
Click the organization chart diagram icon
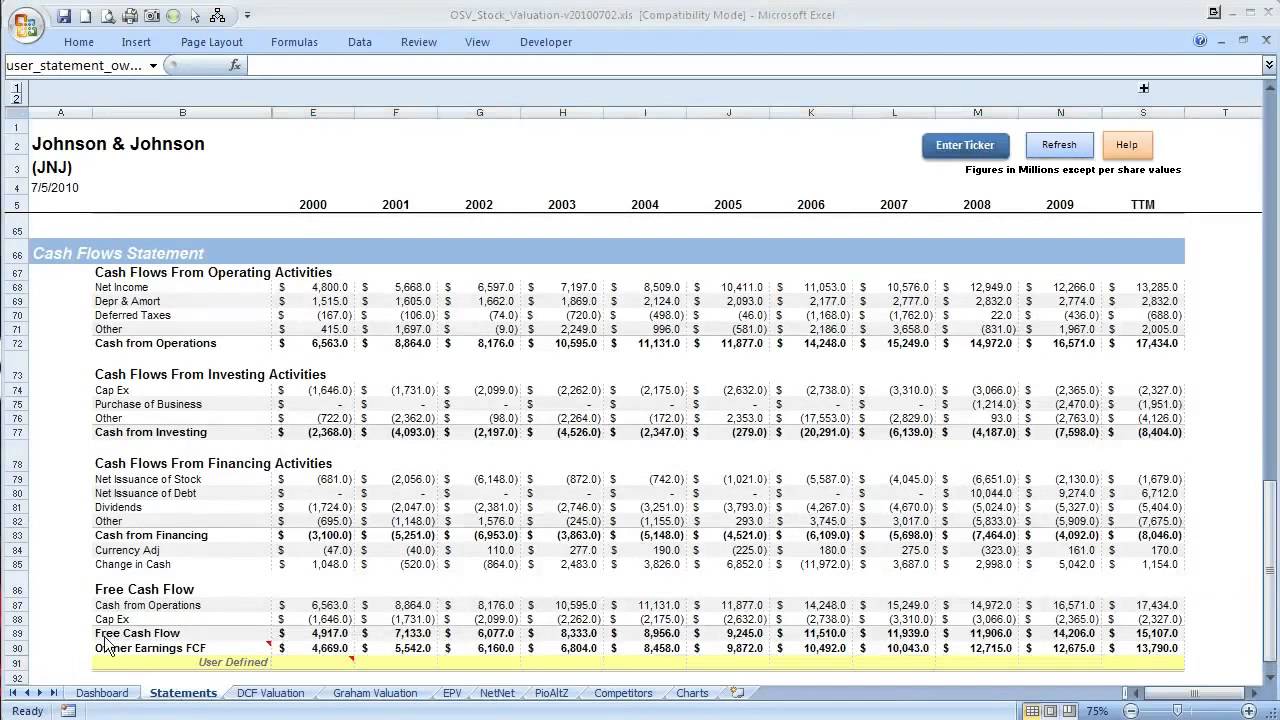click(218, 16)
